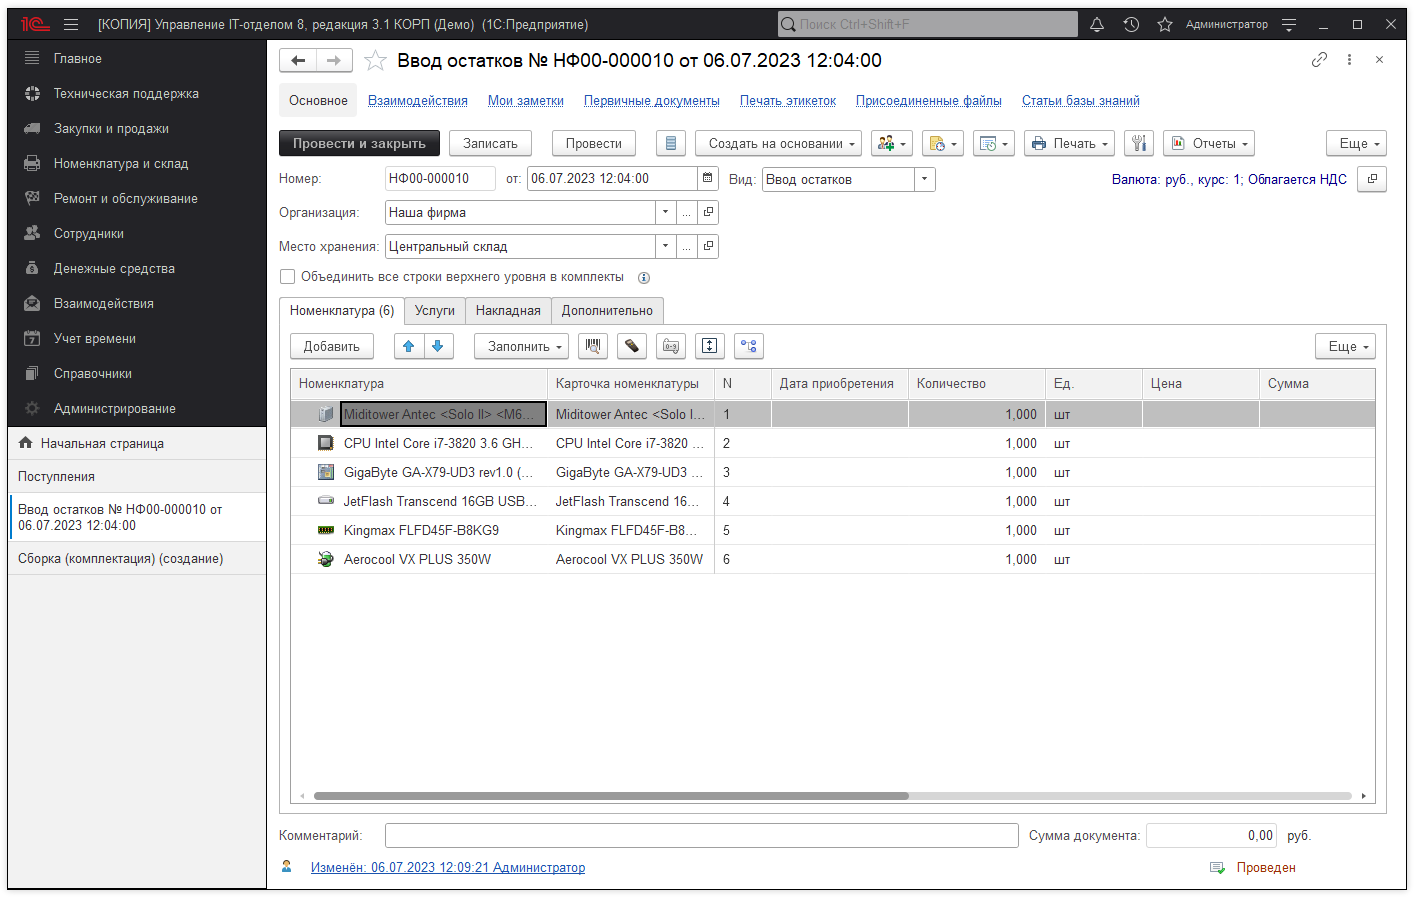Open history icon in the title bar
This screenshot has height=897, width=1414.
(1131, 25)
